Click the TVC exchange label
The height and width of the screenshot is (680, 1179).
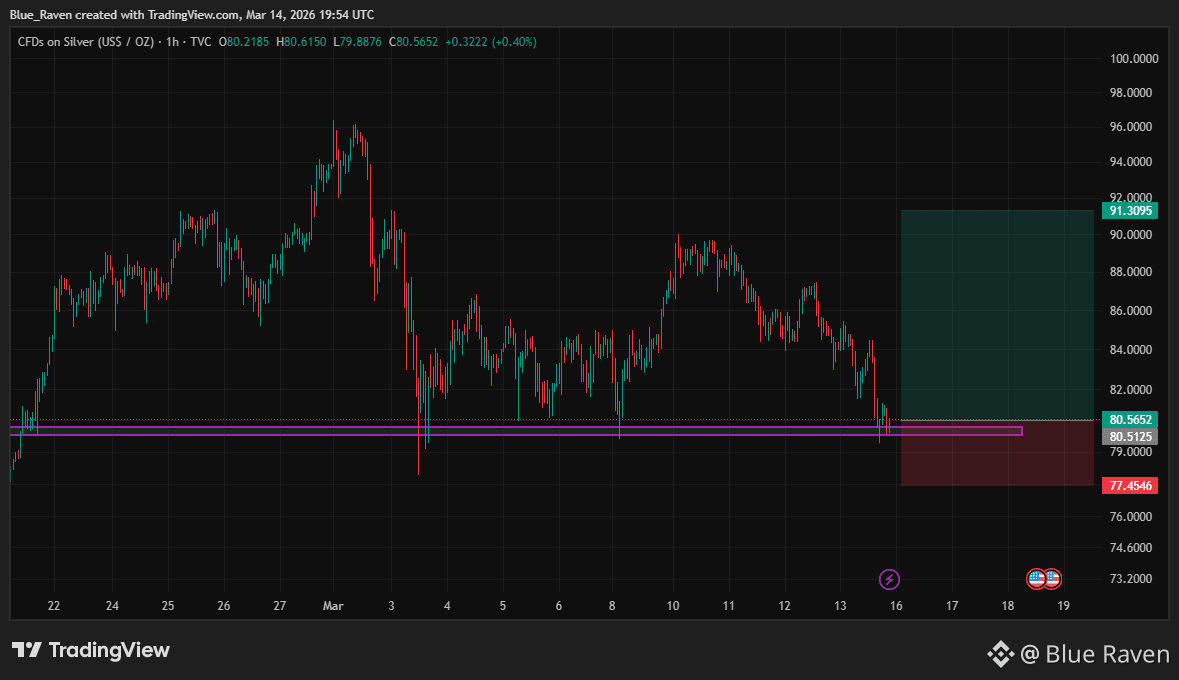click(x=201, y=42)
